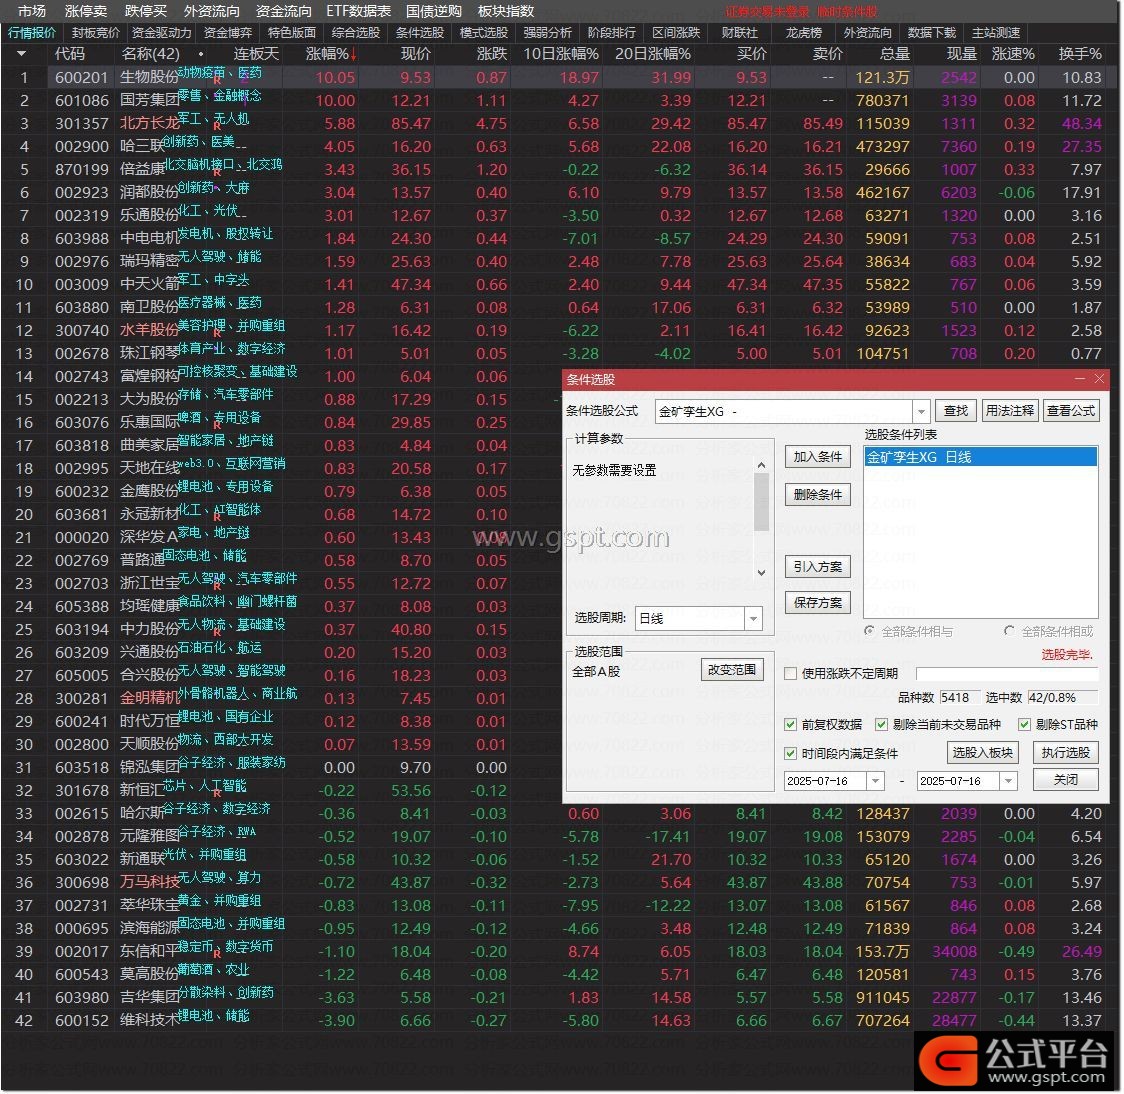
Task: Open the start date picker arrow
Action: 875,781
